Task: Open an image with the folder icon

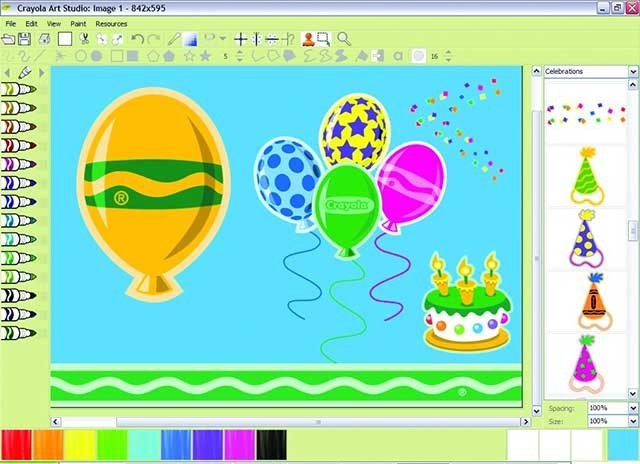Action: pos(8,39)
